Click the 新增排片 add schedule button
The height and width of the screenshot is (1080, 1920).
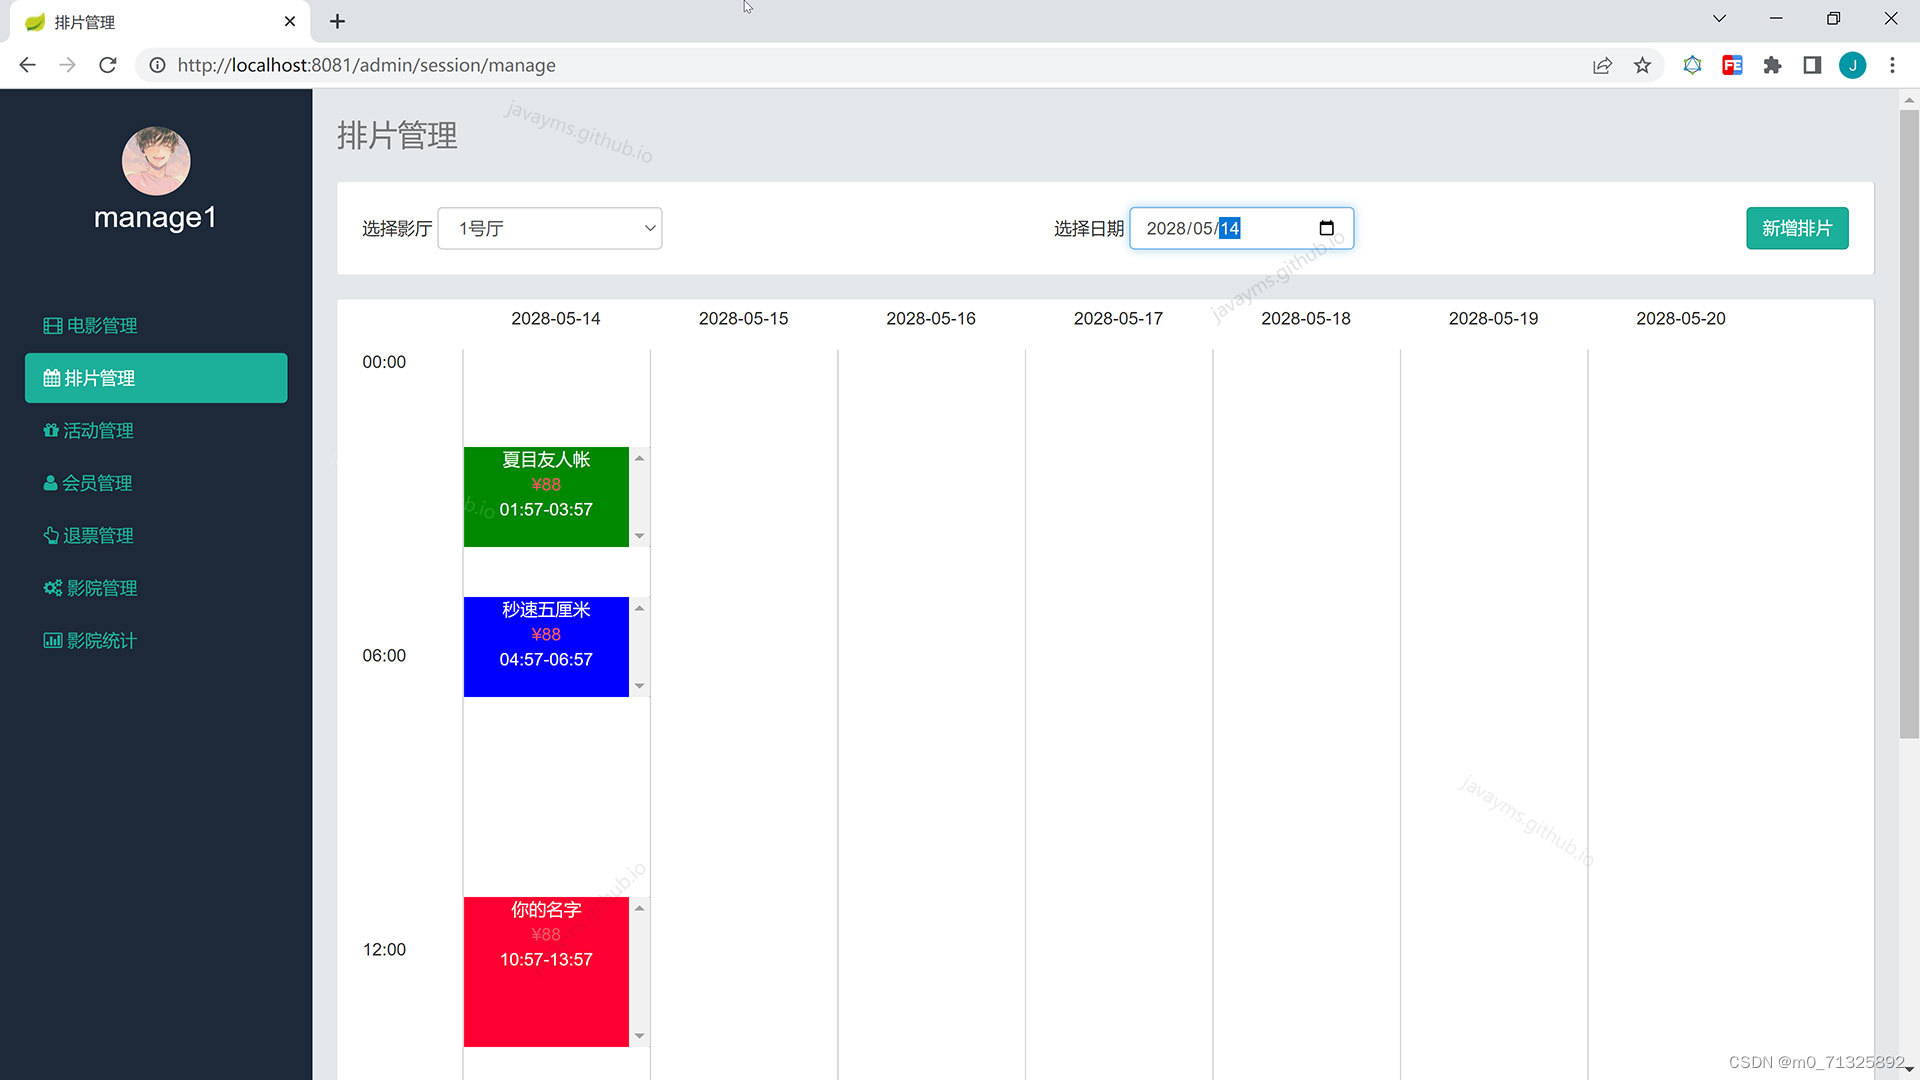(1797, 228)
